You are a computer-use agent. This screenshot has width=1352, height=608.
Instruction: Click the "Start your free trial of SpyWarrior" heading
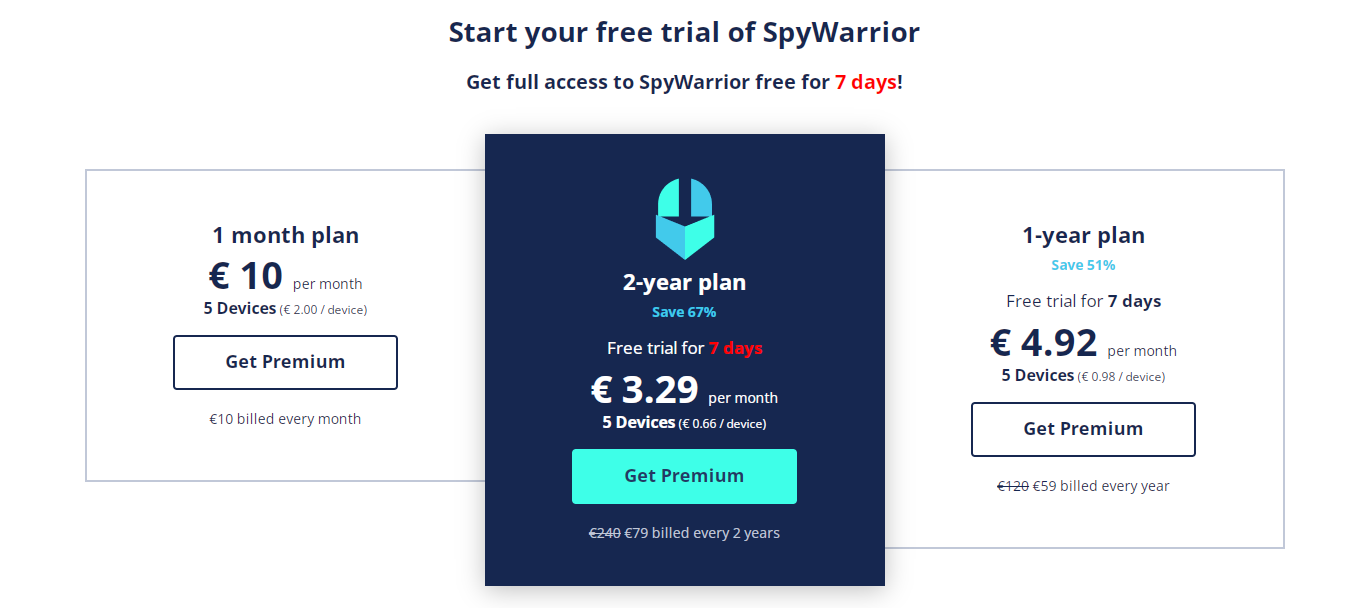684,32
